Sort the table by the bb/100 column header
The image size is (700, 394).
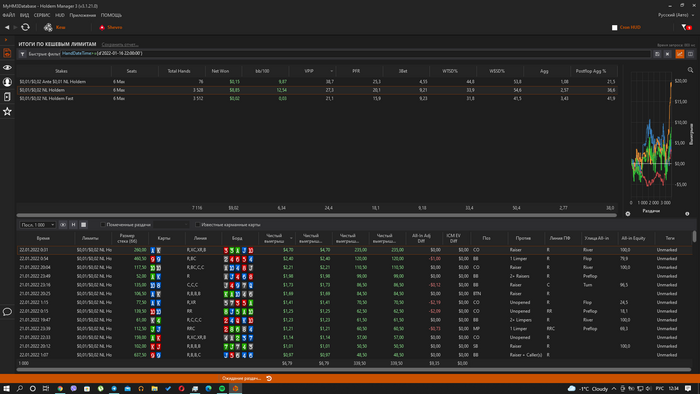262,71
